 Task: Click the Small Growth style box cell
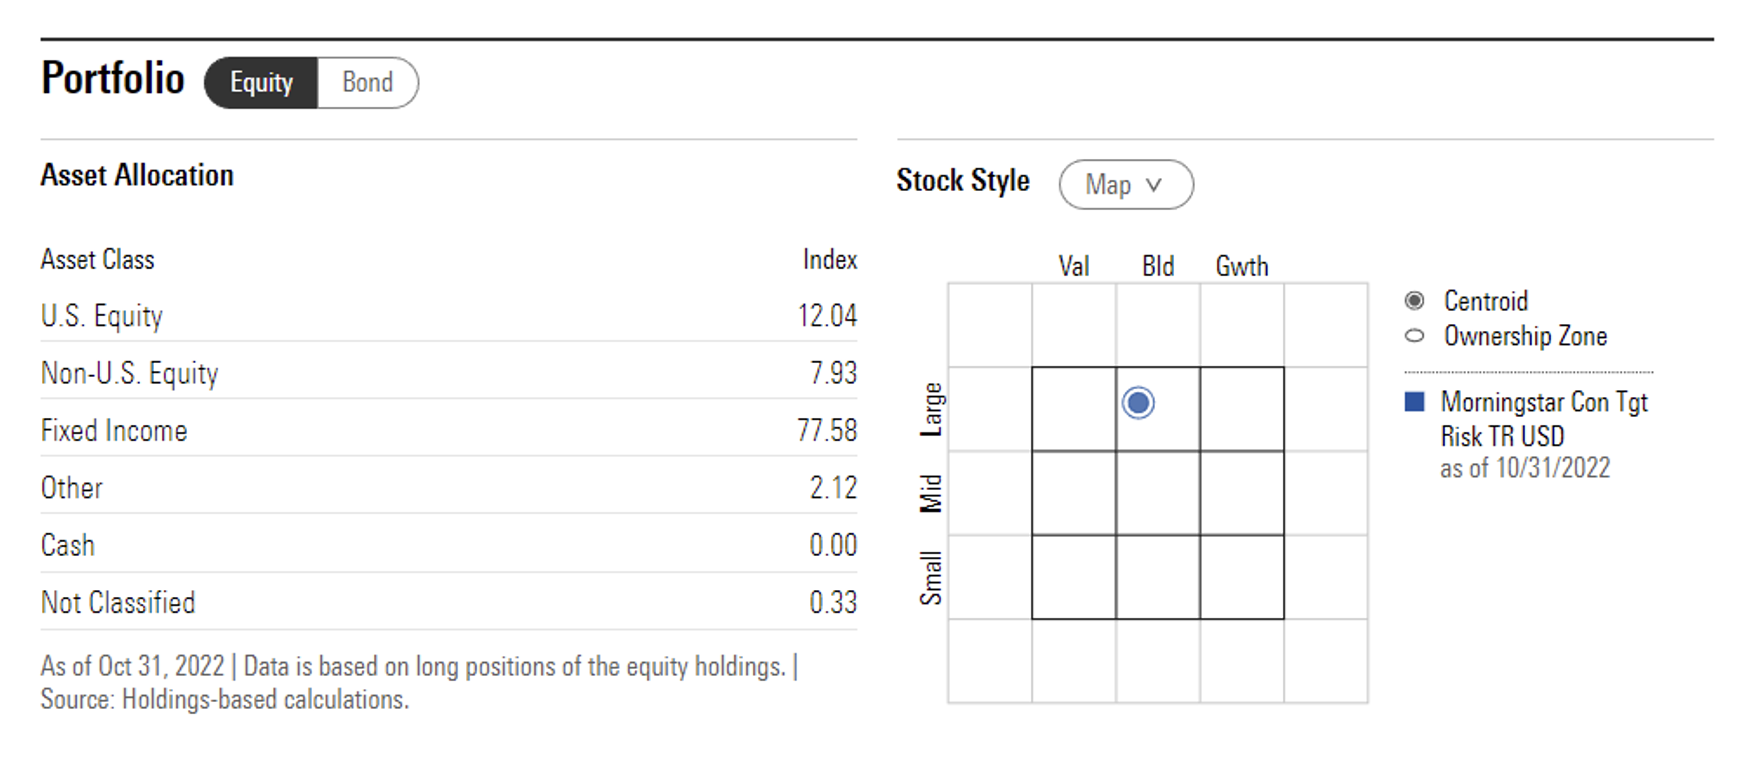click(1242, 577)
